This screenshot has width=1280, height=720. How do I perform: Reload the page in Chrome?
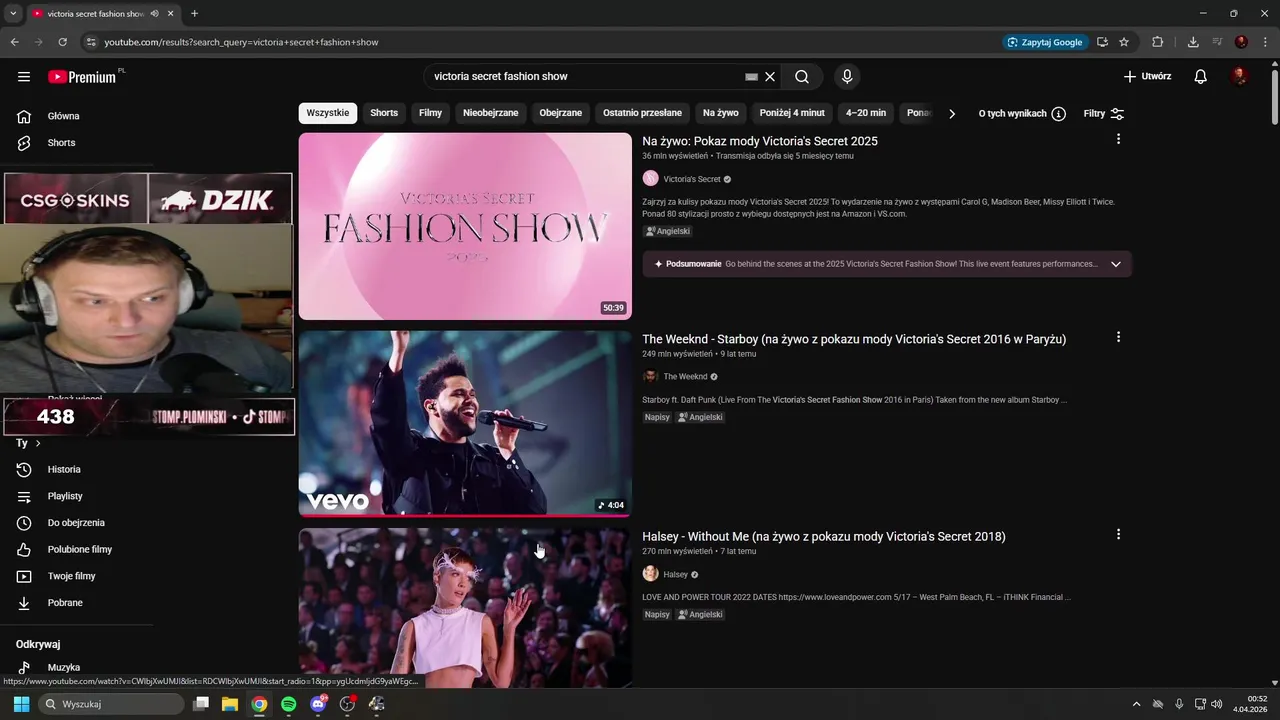pos(62,42)
